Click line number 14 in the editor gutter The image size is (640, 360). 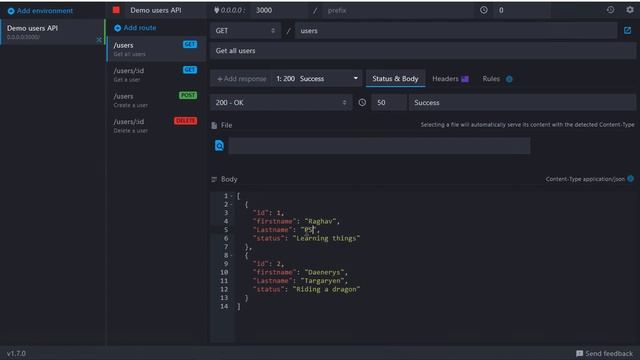224,307
